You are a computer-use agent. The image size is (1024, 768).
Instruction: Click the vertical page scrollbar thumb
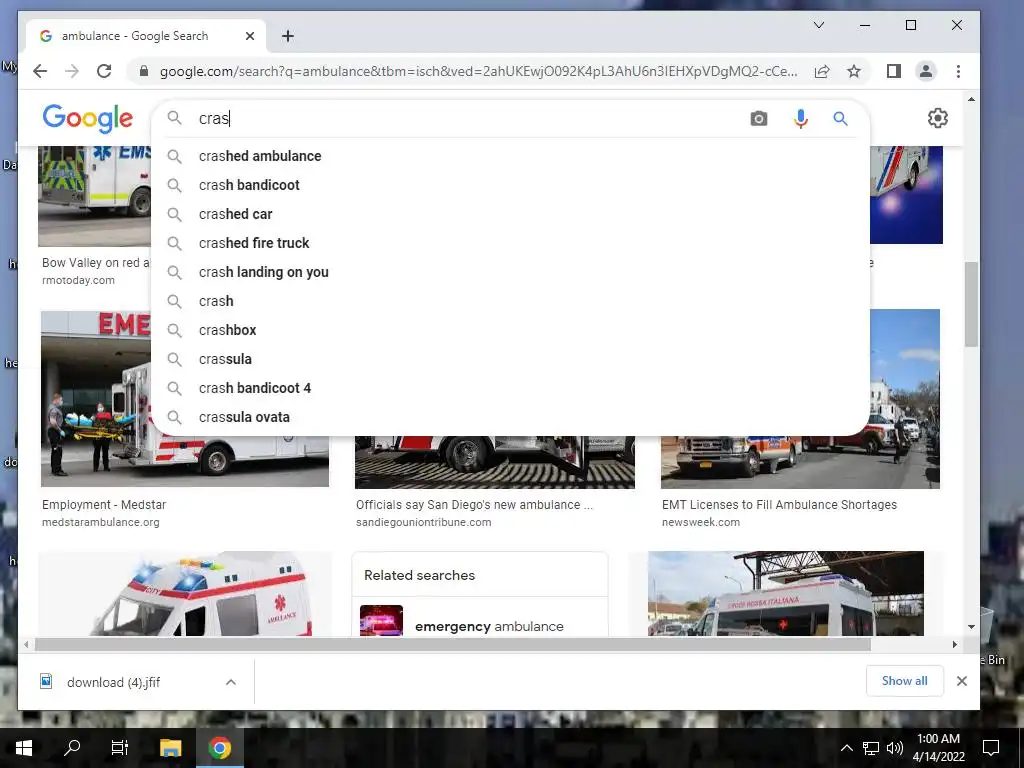pos(971,304)
